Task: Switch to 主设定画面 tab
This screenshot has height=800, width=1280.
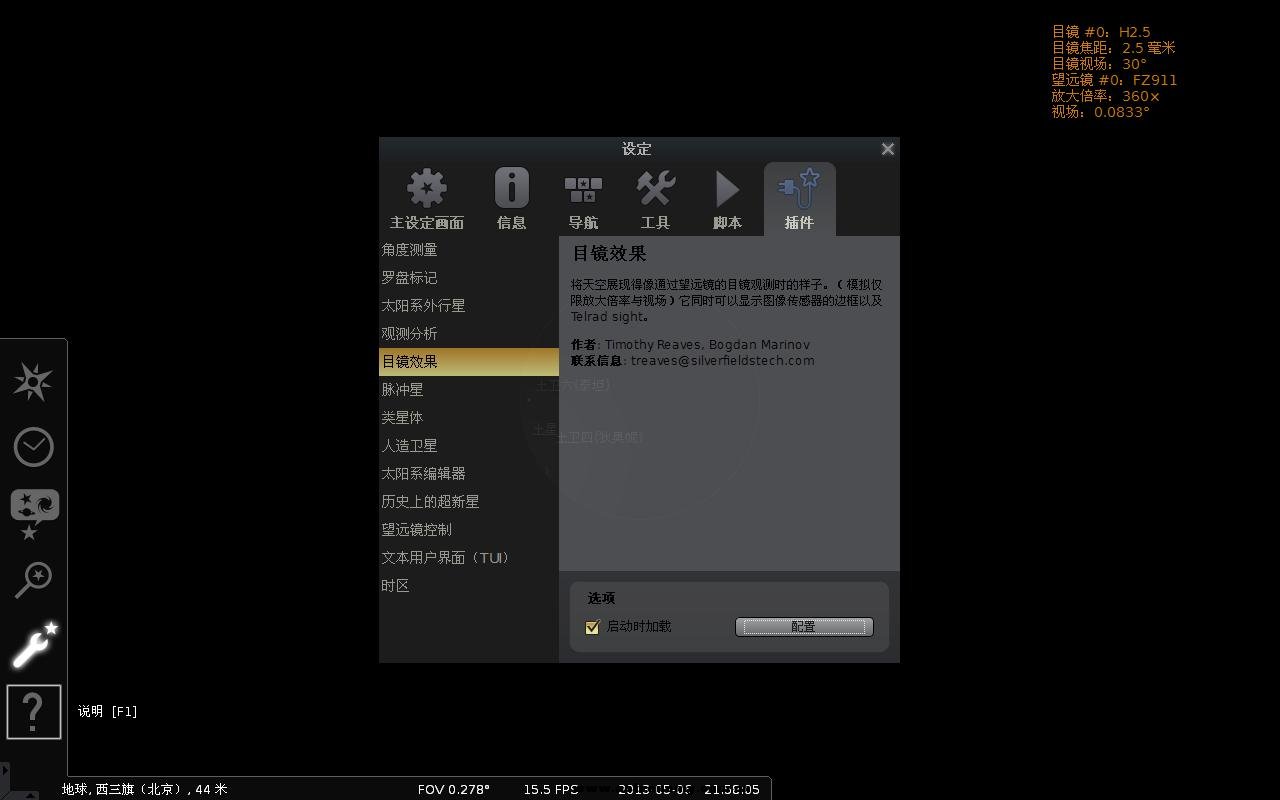Action: (427, 199)
